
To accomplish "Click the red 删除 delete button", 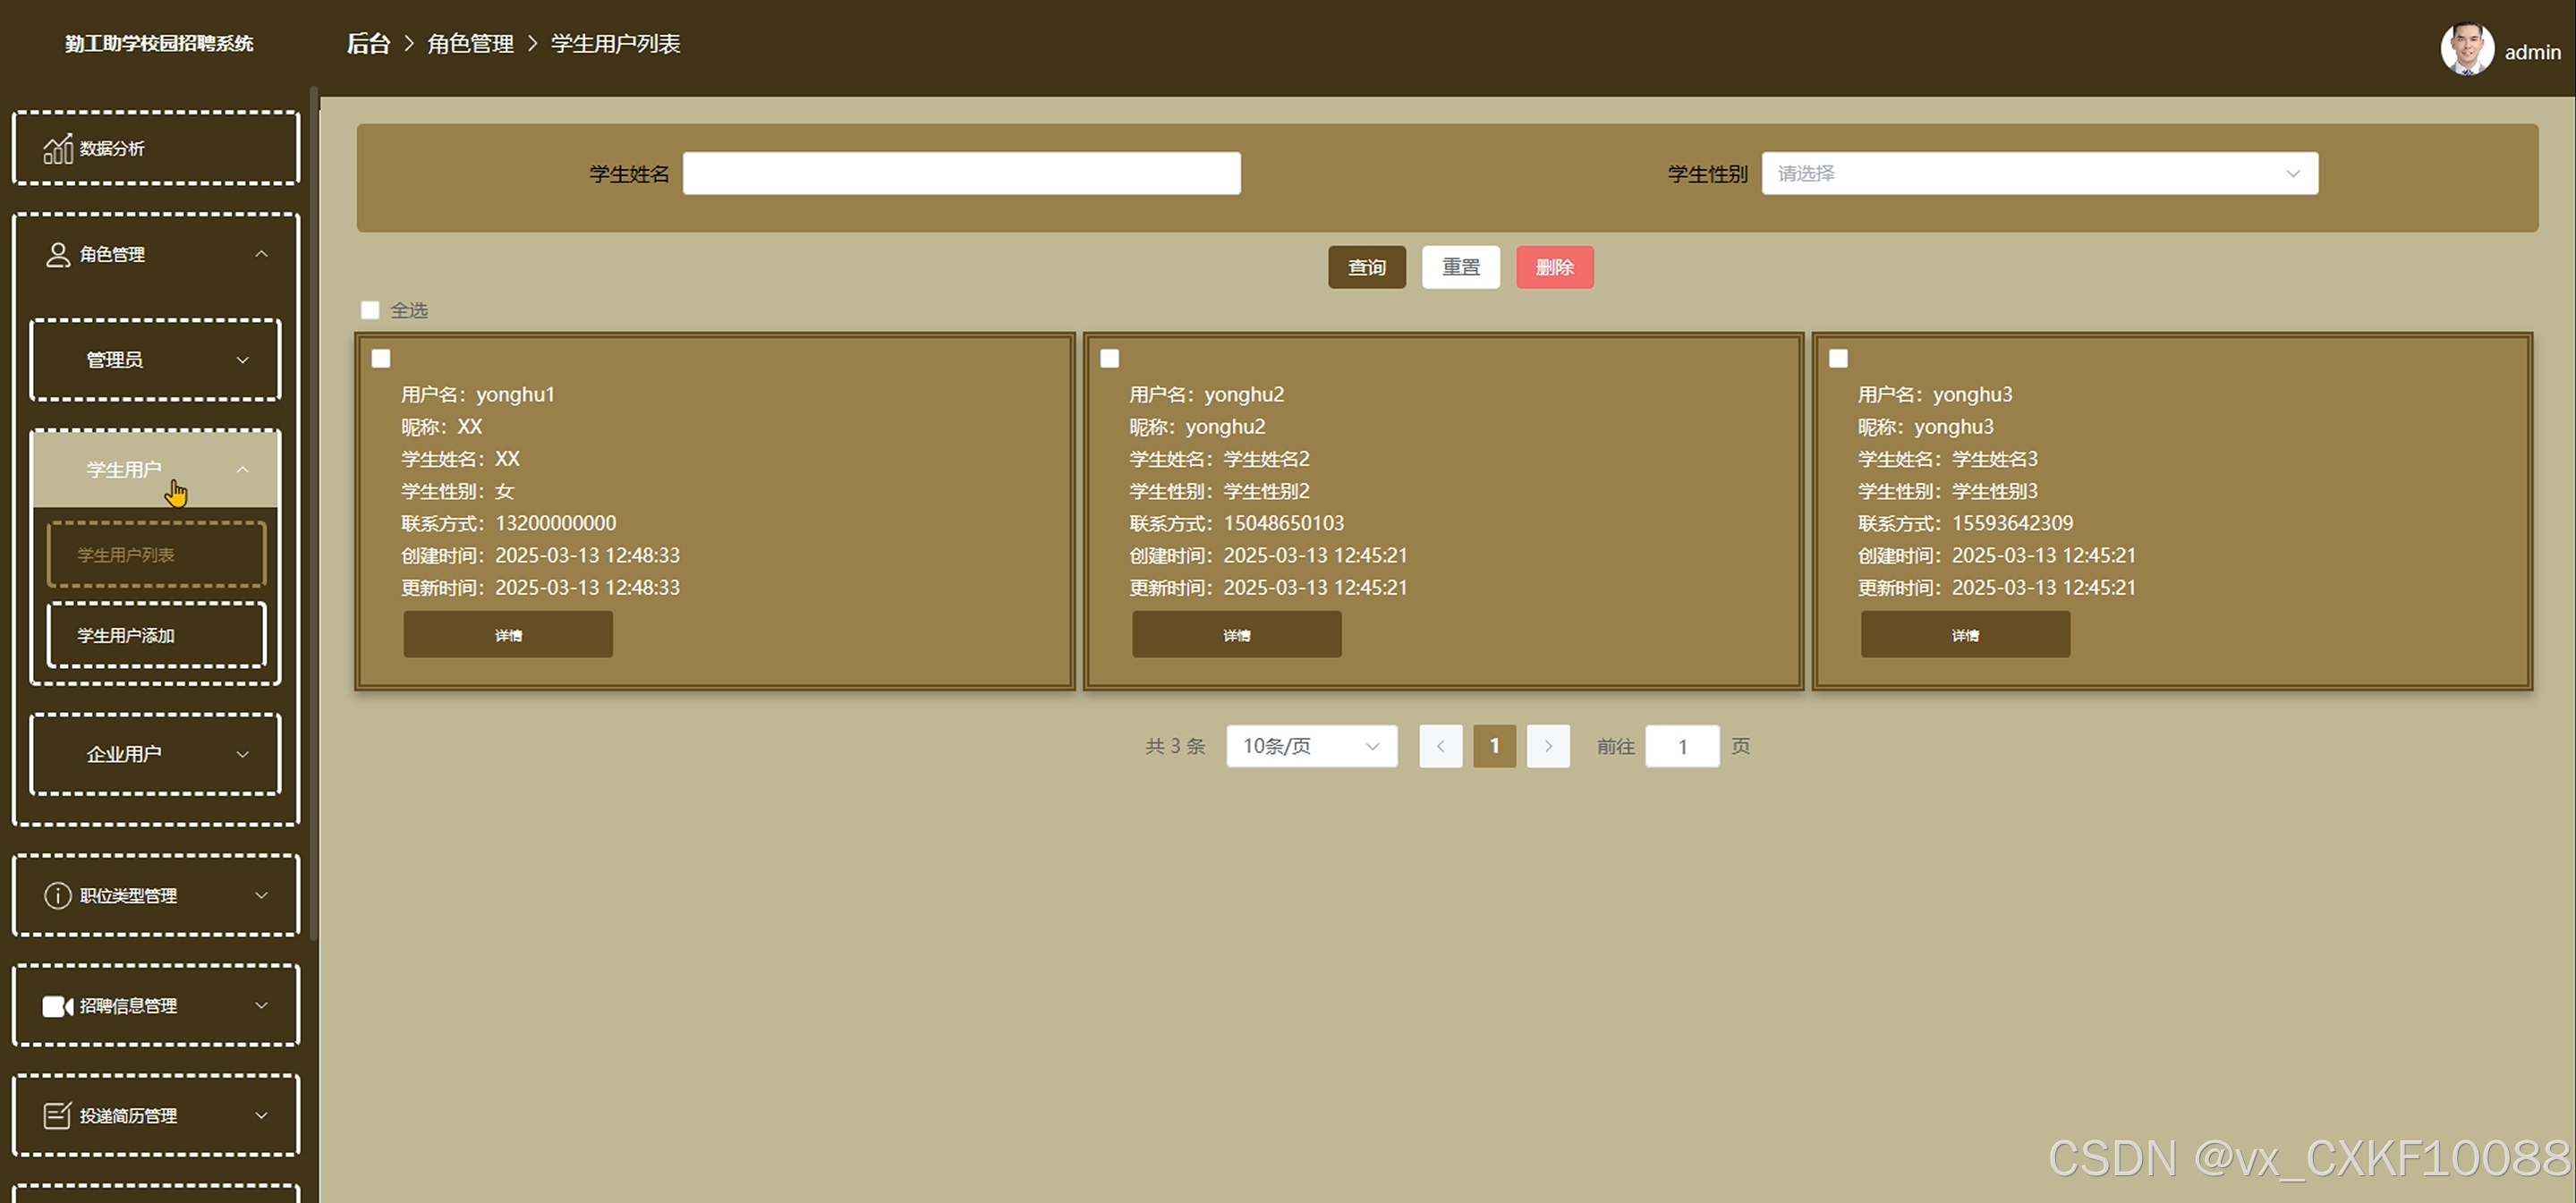I will pyautogui.click(x=1554, y=268).
